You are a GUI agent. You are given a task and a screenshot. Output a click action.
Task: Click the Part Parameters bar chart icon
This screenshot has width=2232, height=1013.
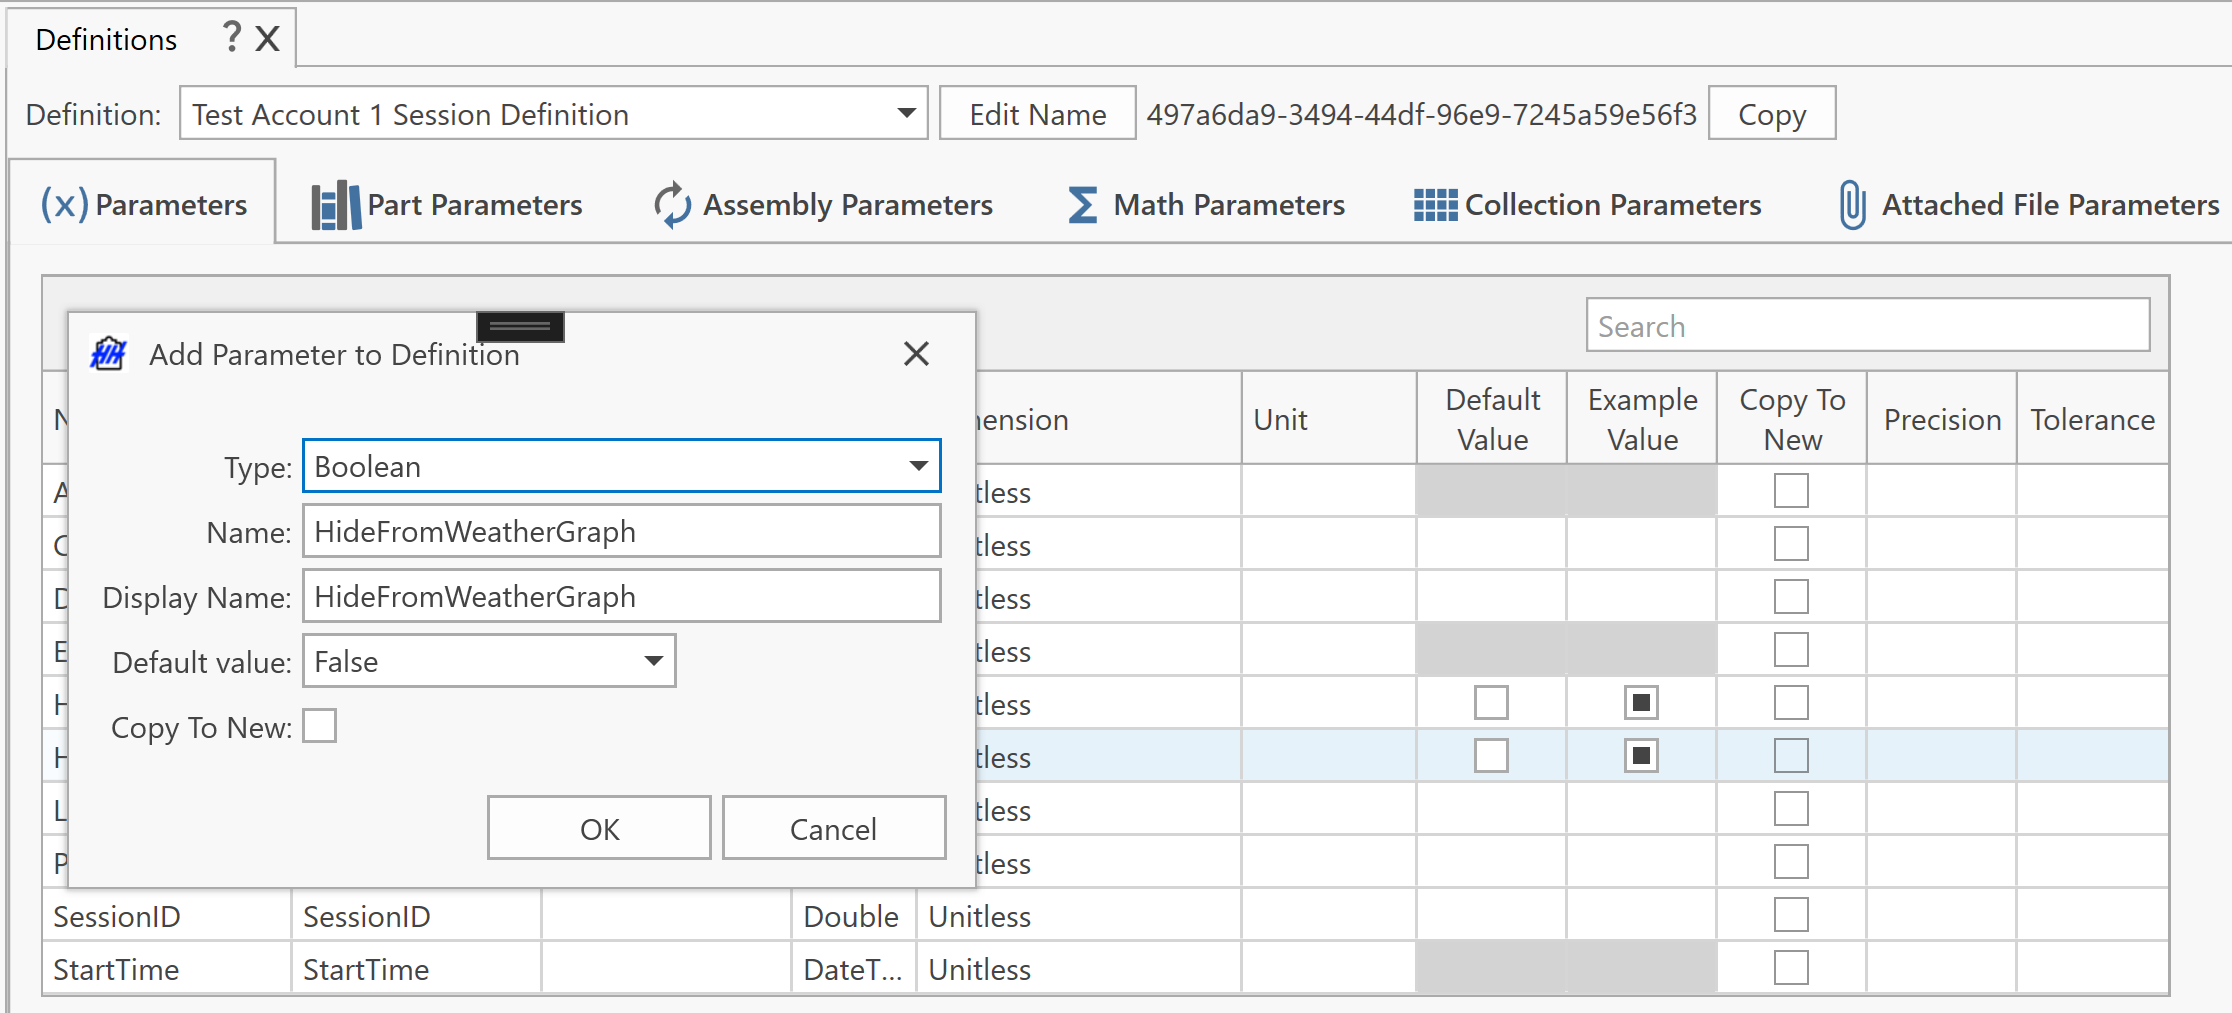click(x=335, y=205)
